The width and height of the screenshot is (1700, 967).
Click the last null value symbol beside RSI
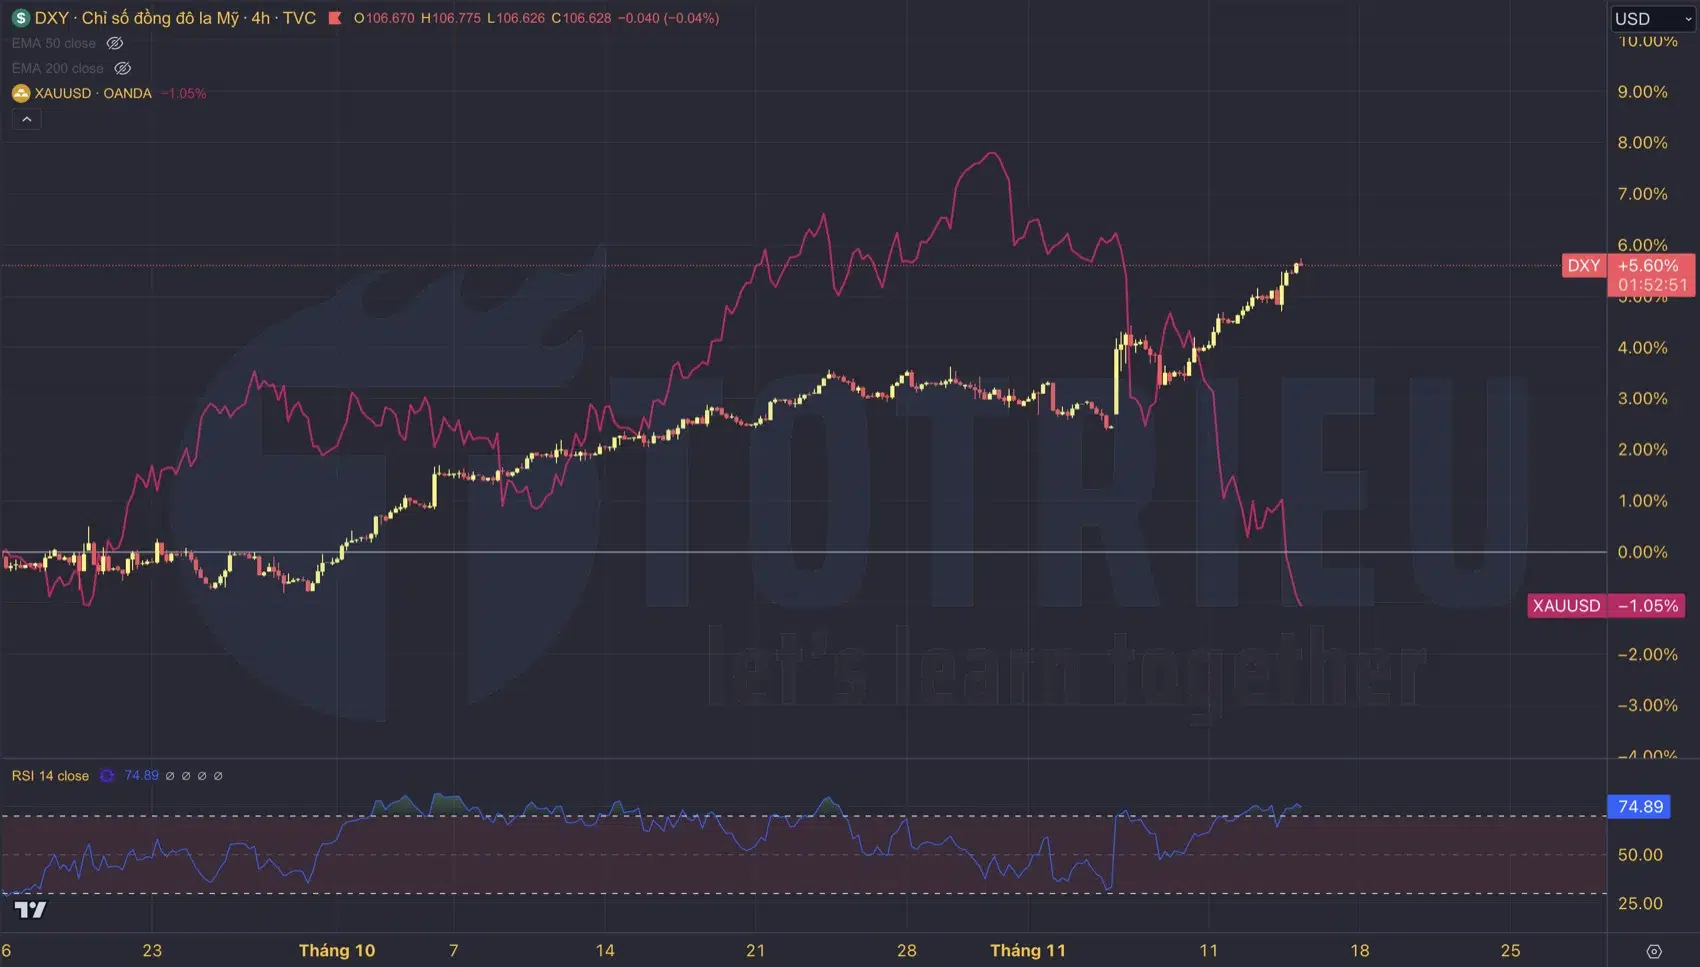(218, 776)
